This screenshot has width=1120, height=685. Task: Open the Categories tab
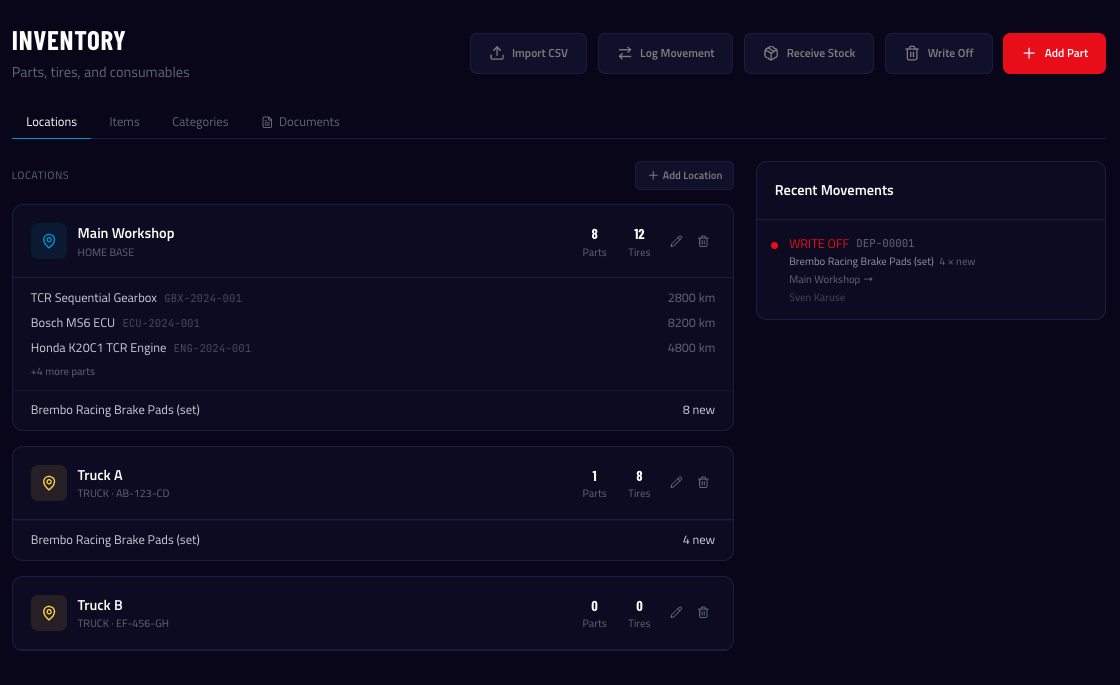pos(200,122)
